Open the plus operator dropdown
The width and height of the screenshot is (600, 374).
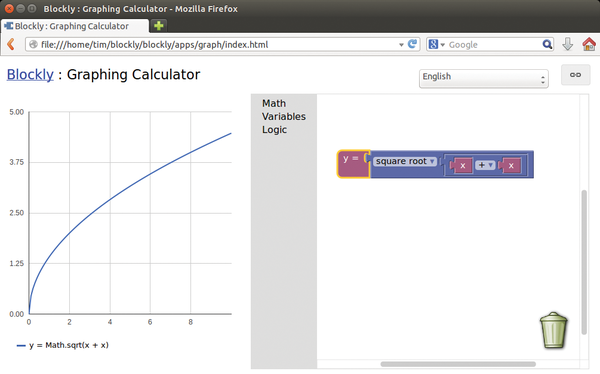[x=485, y=165]
